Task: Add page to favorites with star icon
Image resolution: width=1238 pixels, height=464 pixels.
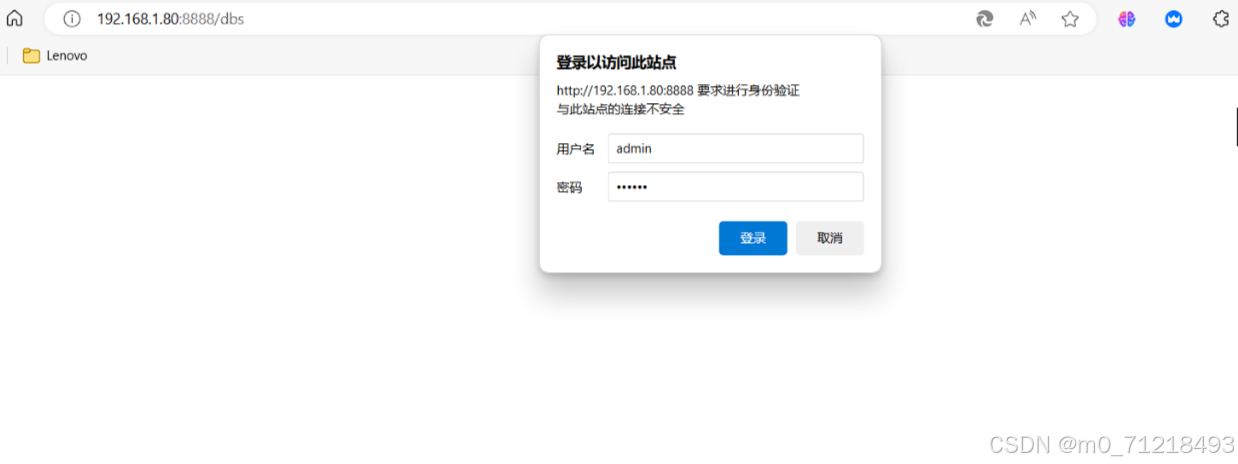Action: (x=1070, y=19)
